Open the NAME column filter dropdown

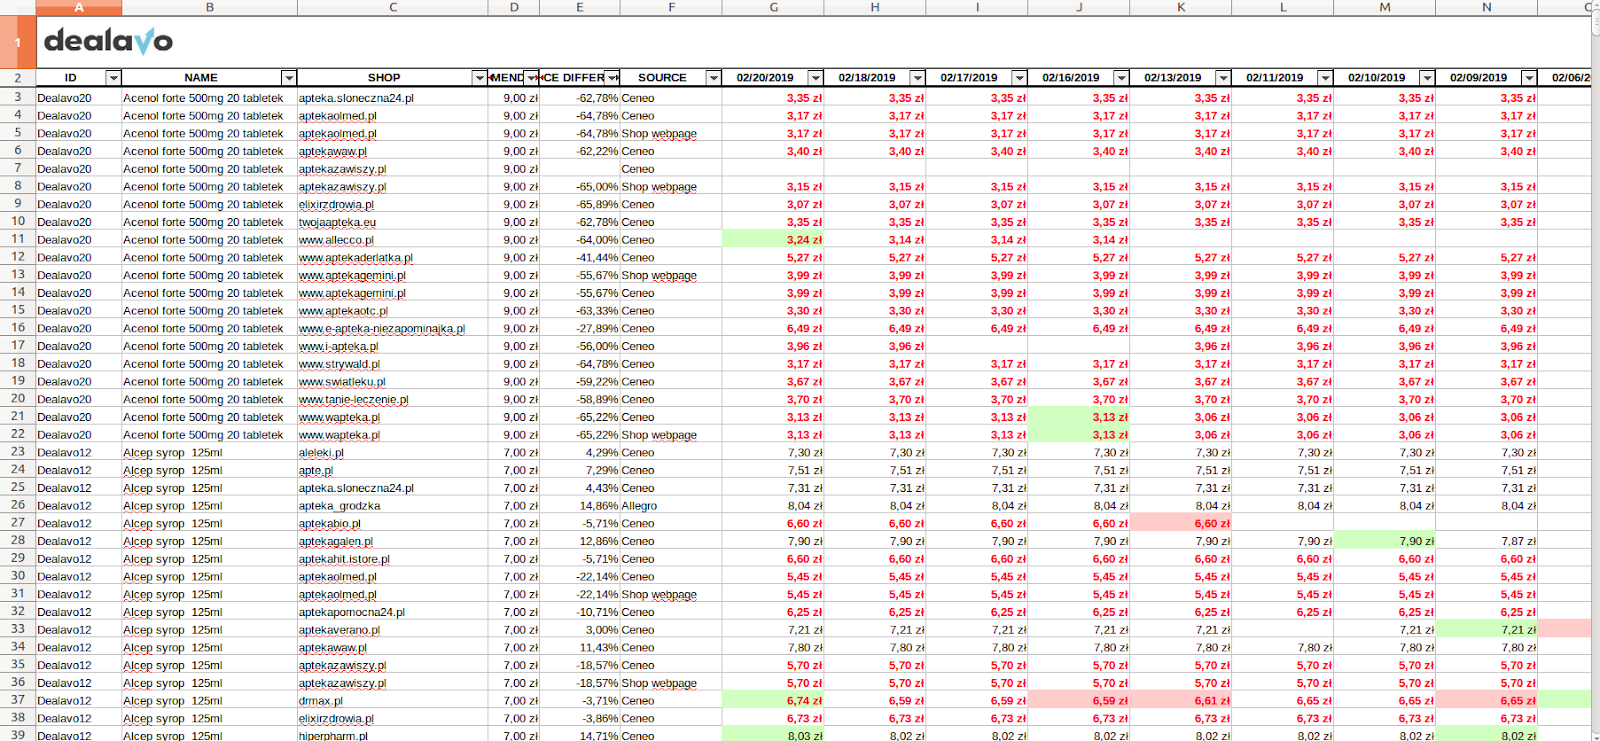coord(289,78)
